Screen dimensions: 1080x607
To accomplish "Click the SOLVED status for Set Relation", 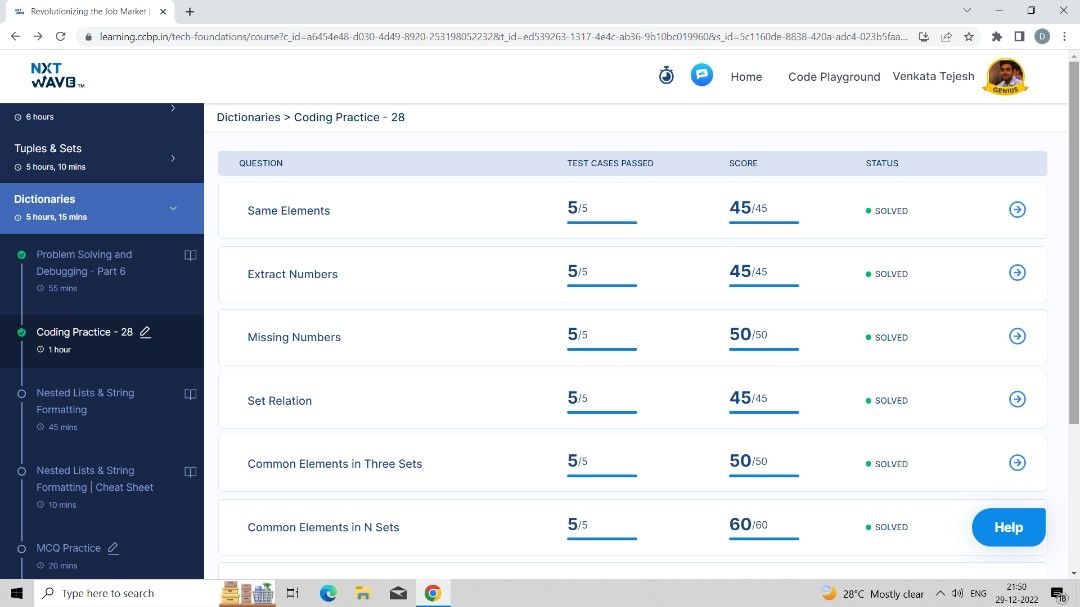I will [x=886, y=400].
